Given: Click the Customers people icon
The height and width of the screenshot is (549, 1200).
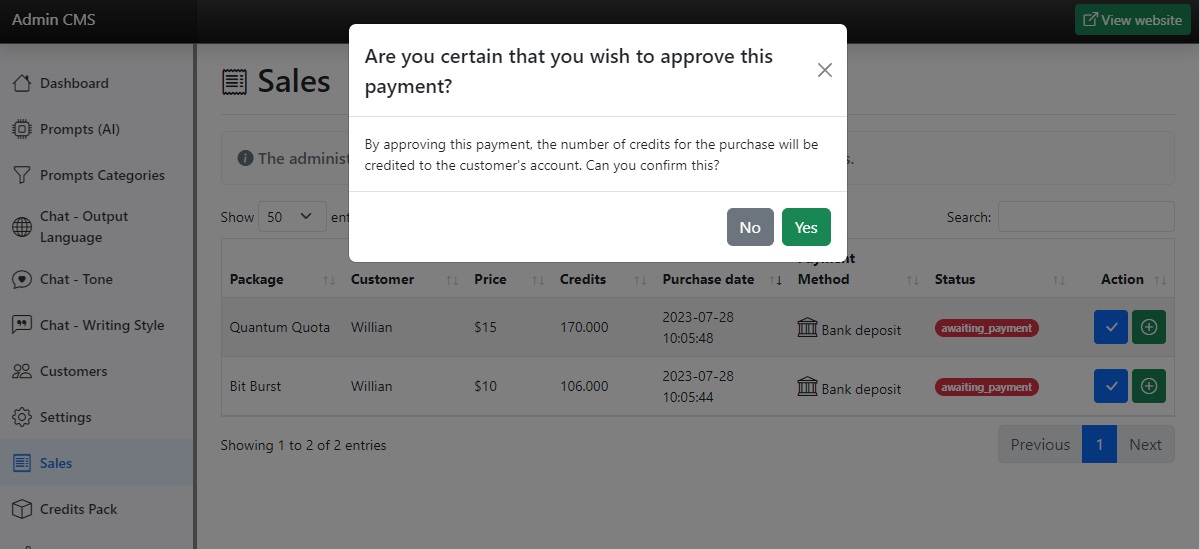Looking at the screenshot, I should pyautogui.click(x=22, y=371).
